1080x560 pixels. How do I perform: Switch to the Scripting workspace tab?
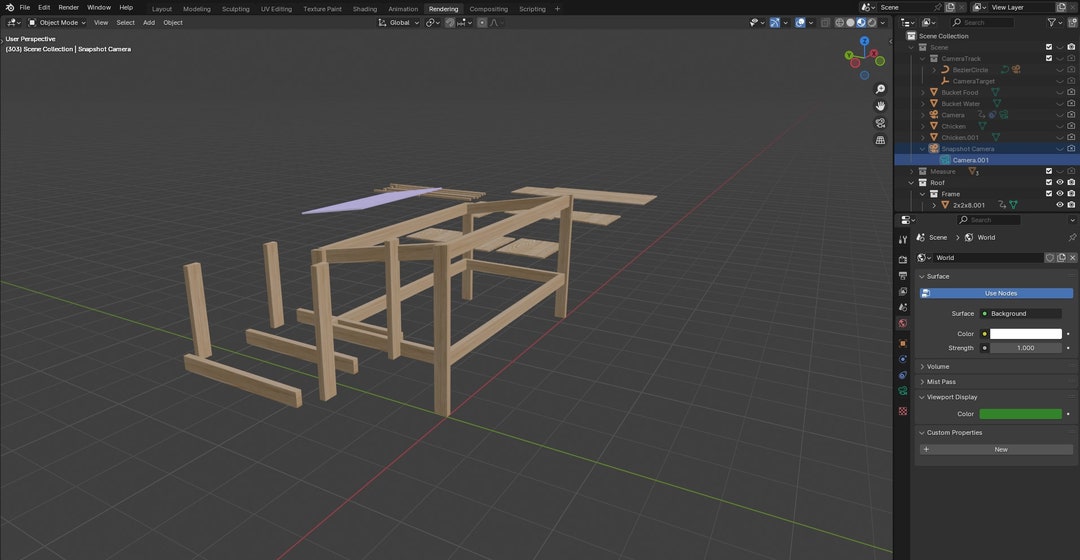point(532,9)
